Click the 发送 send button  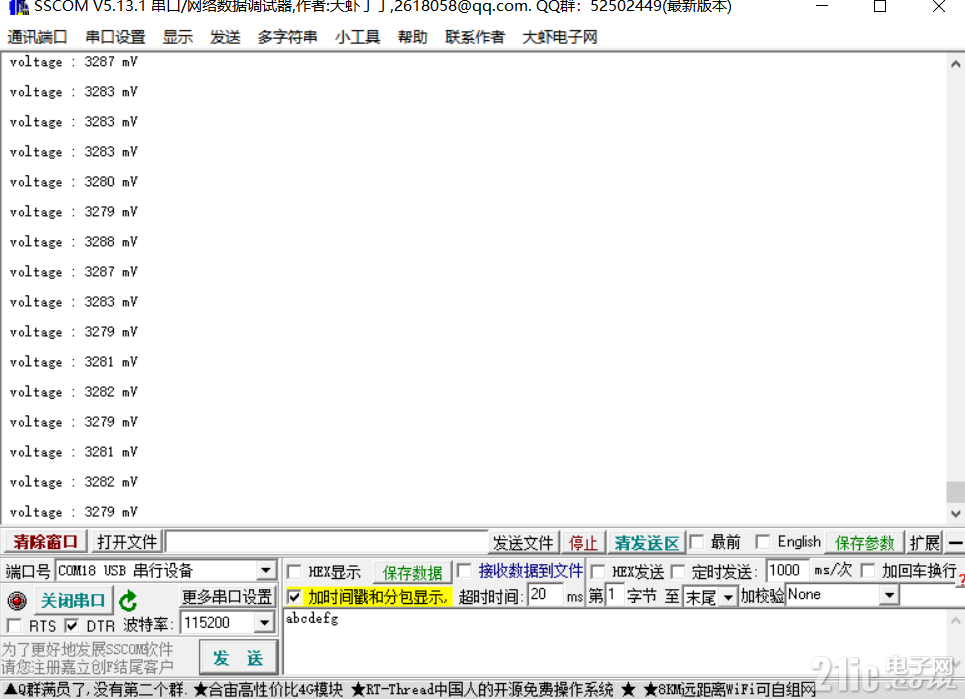[238, 658]
